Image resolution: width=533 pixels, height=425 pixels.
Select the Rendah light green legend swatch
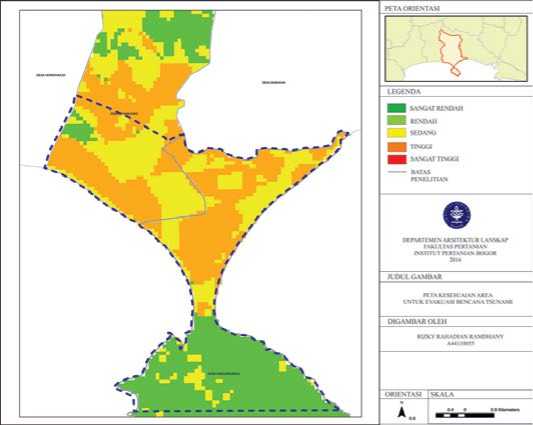coord(397,120)
